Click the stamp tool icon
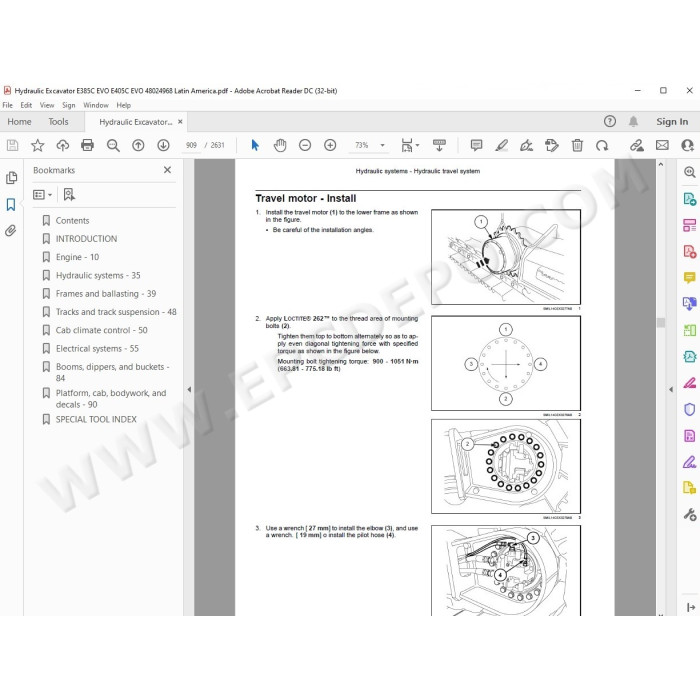Screen dimensions: 700x700 (552, 145)
